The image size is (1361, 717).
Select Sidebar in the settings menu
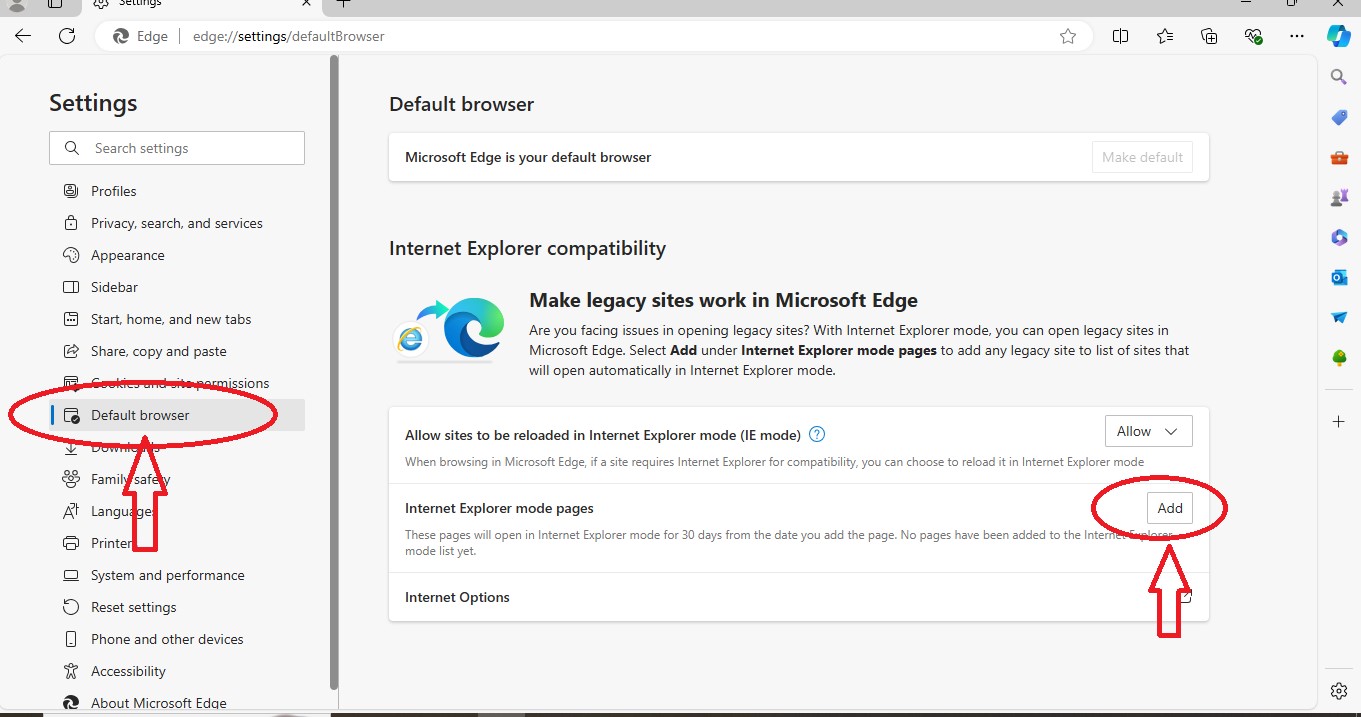pos(177,287)
